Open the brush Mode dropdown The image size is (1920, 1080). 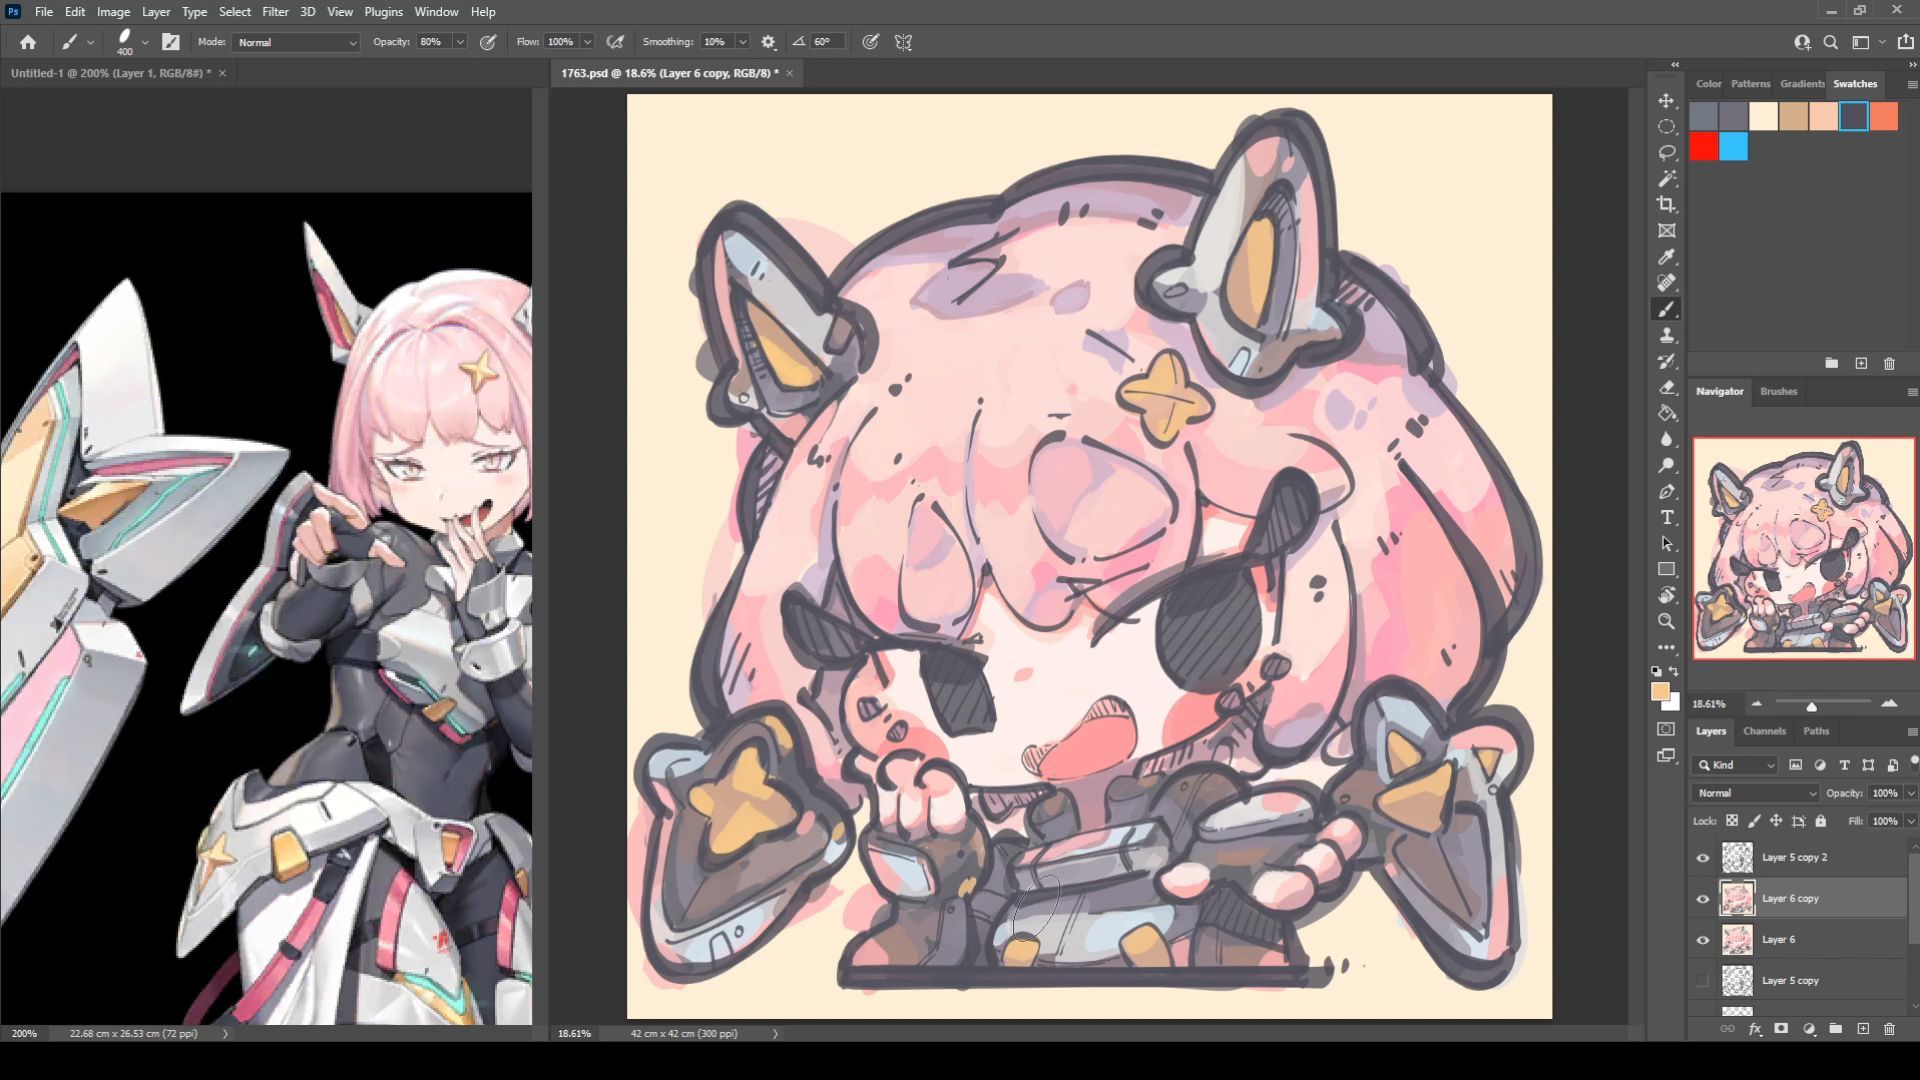point(296,42)
